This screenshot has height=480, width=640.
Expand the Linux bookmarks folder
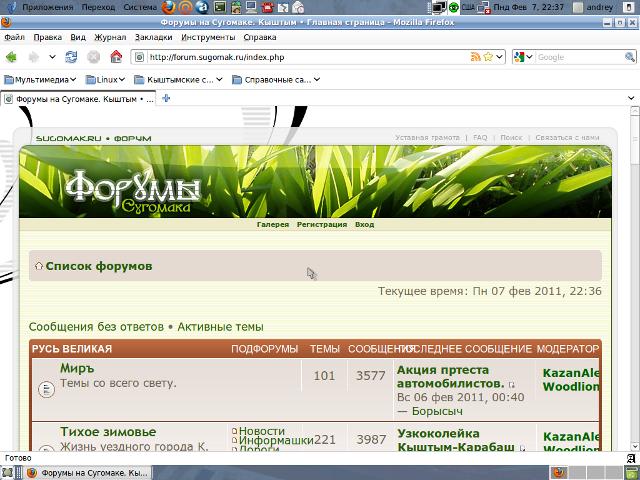pyautogui.click(x=106, y=79)
